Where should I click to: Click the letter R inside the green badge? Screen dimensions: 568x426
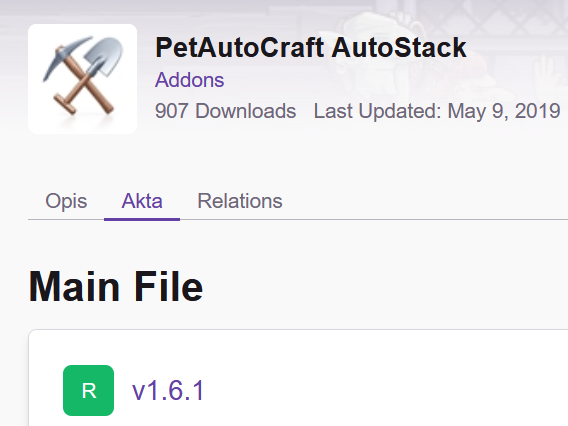pyautogui.click(x=89, y=391)
